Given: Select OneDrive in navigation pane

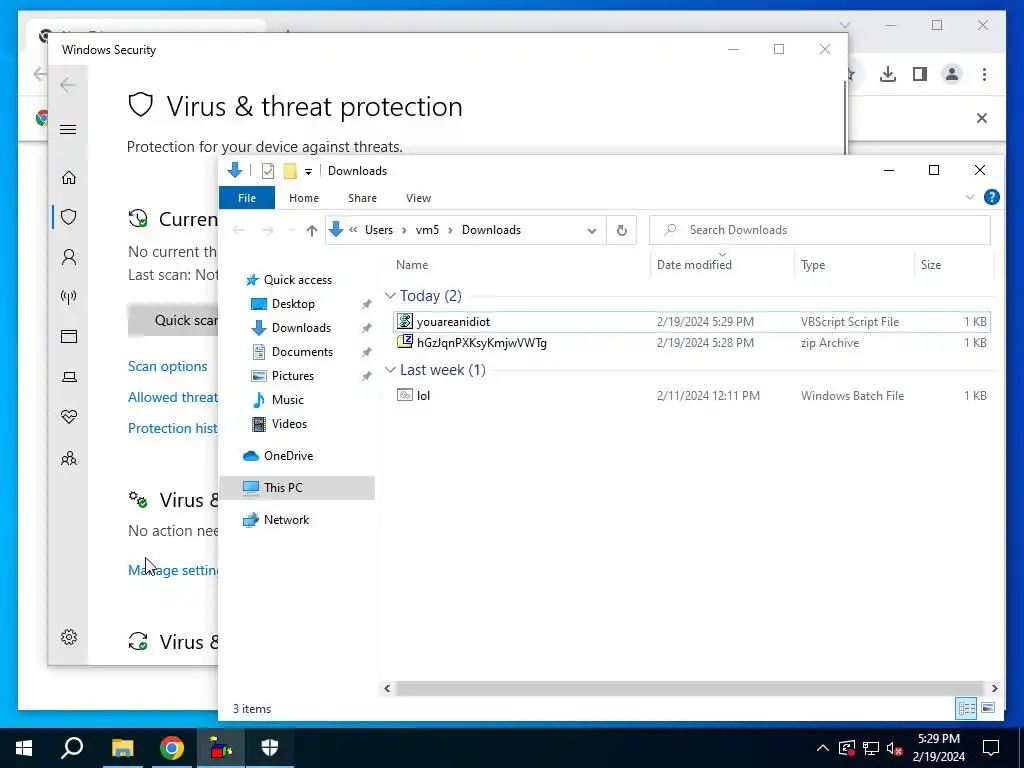Looking at the screenshot, I should coord(288,456).
